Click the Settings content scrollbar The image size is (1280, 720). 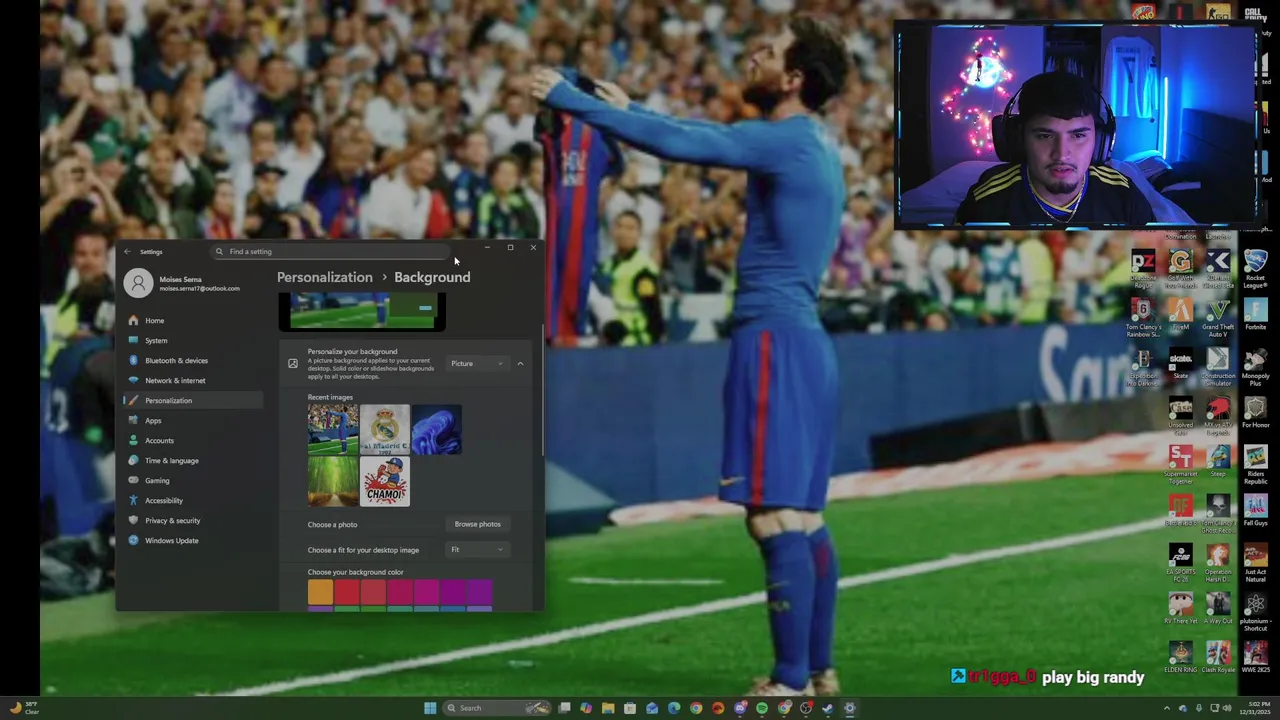coord(543,390)
